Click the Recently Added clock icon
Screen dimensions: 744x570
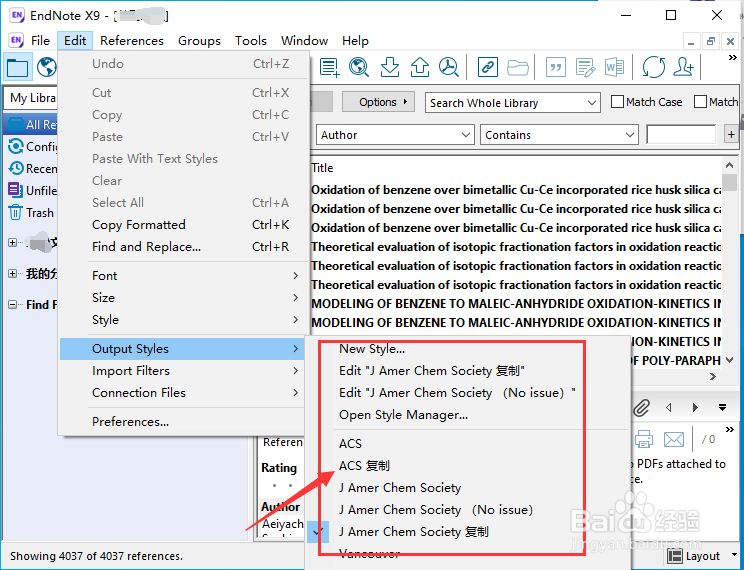[16, 168]
